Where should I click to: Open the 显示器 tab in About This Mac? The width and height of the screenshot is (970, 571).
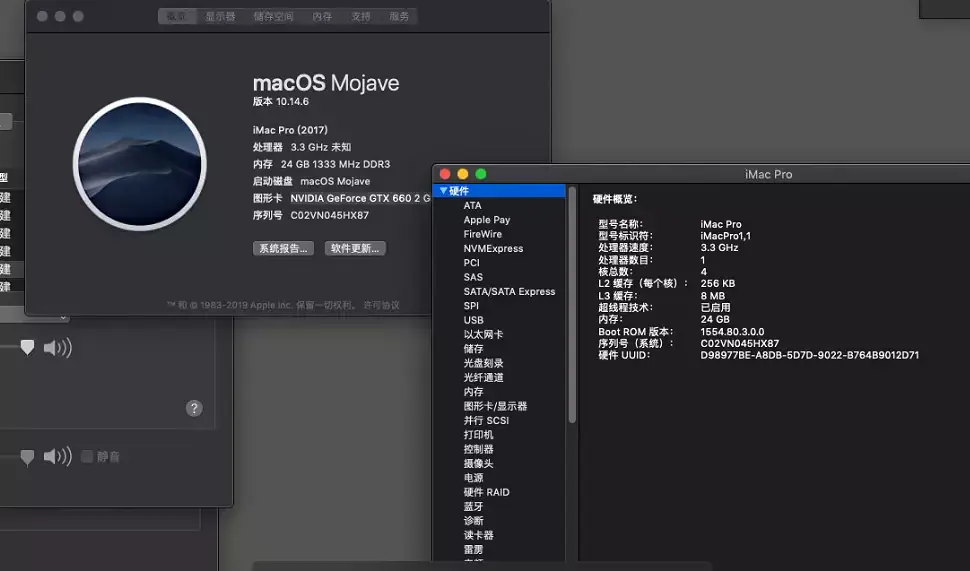pos(220,16)
